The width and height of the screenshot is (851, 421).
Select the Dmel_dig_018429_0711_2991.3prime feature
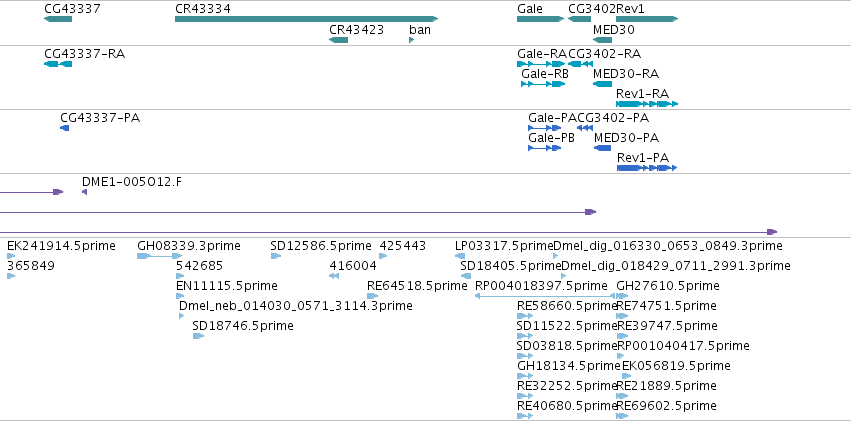coord(563,276)
